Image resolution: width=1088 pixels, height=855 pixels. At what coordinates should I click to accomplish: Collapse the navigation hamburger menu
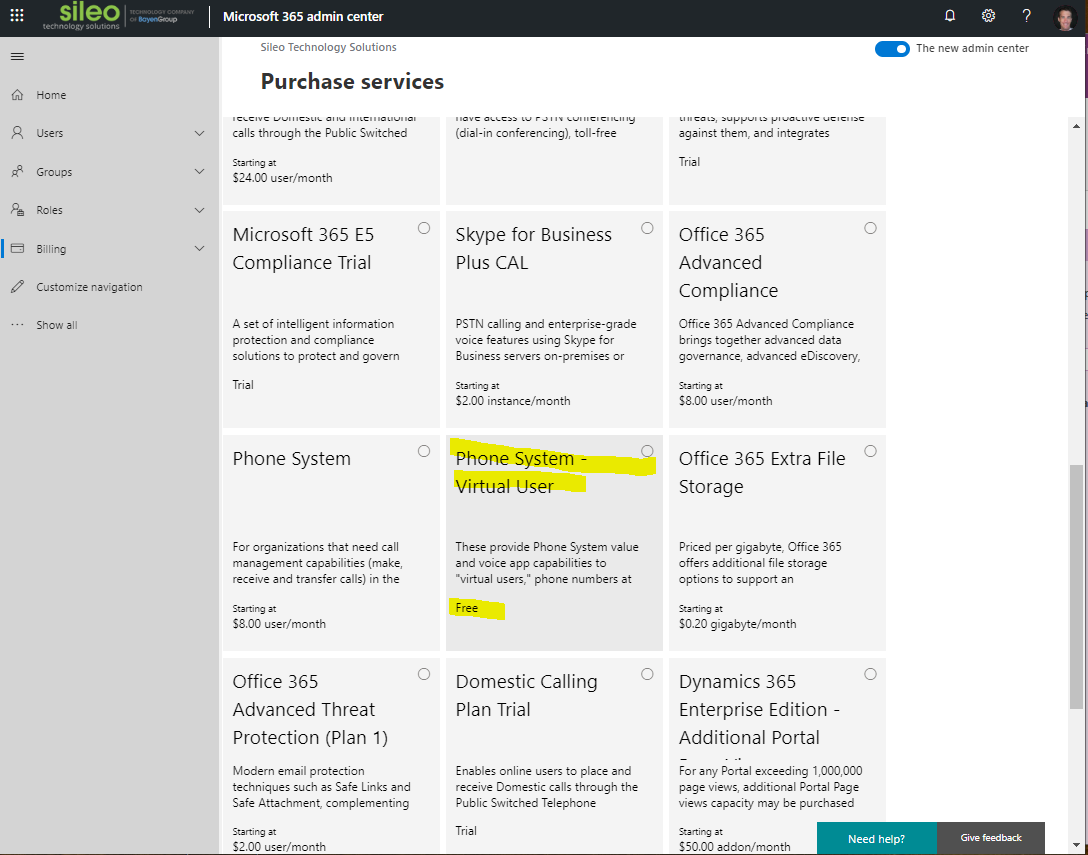coord(17,57)
